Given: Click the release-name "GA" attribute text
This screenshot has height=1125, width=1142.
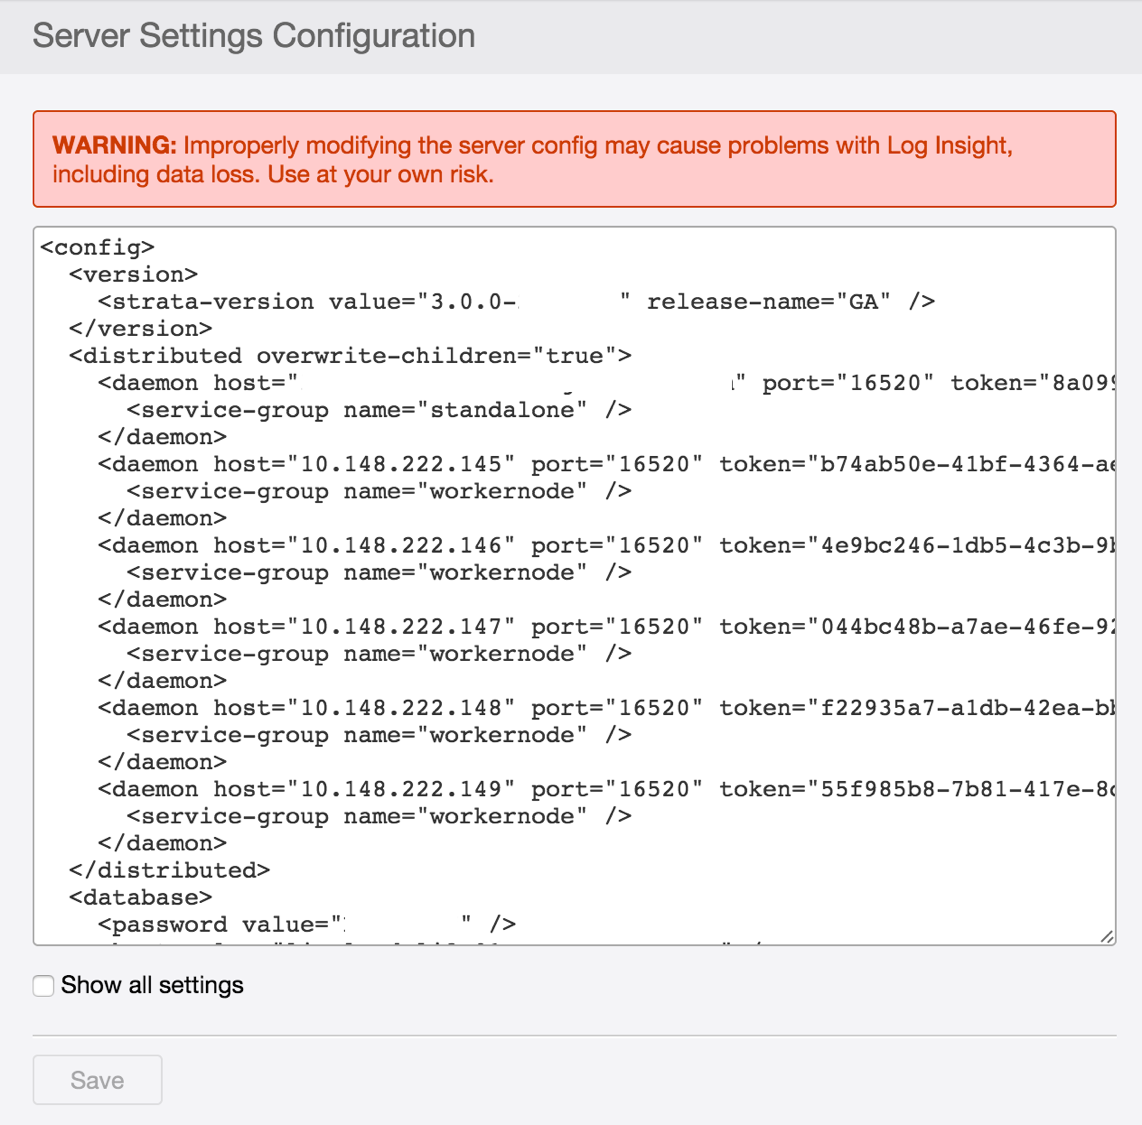Looking at the screenshot, I should click(768, 302).
